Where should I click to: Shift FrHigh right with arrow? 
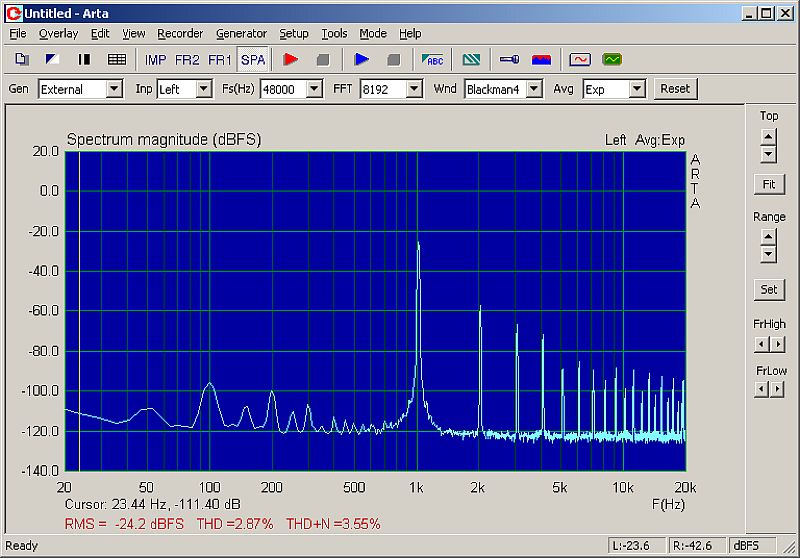[778, 344]
